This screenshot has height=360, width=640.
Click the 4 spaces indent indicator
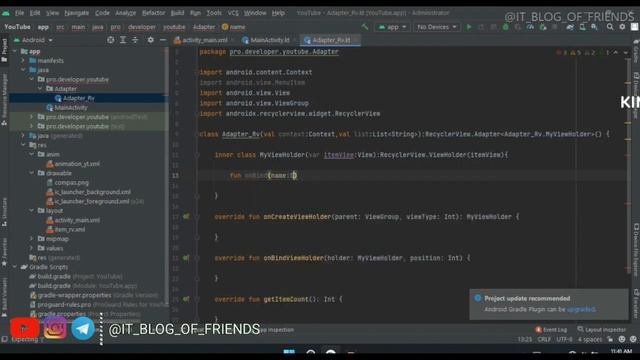coord(590,340)
